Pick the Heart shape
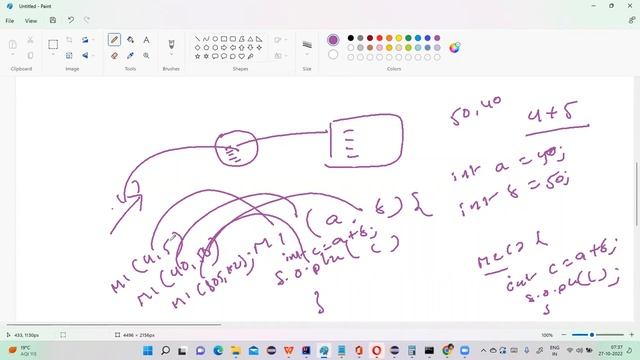Viewport: 640px width, 360px height. click(242, 56)
